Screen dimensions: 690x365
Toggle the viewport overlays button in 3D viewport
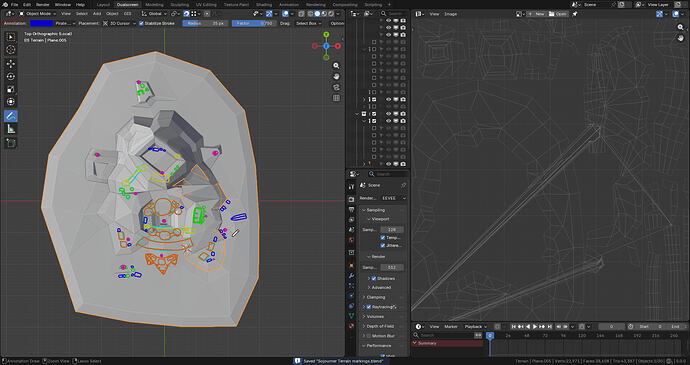pyautogui.click(x=285, y=14)
